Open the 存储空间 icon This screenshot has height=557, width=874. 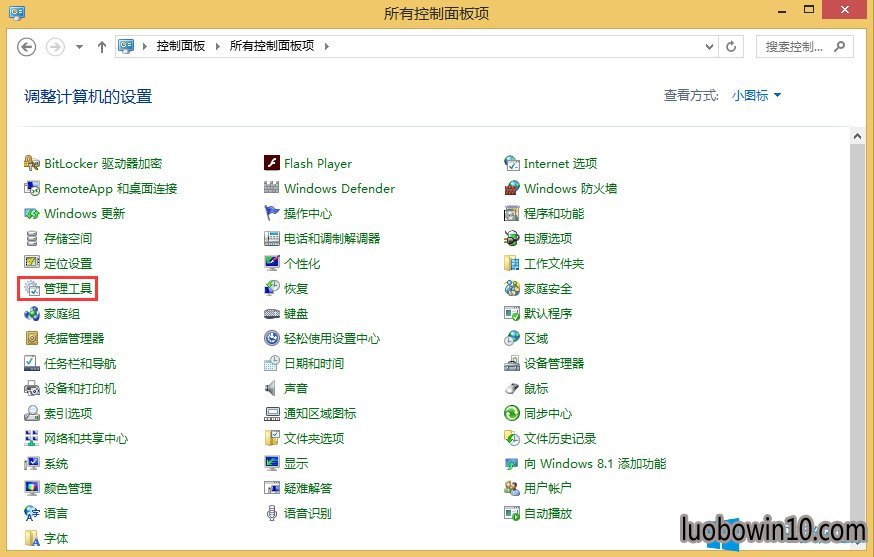(32, 239)
